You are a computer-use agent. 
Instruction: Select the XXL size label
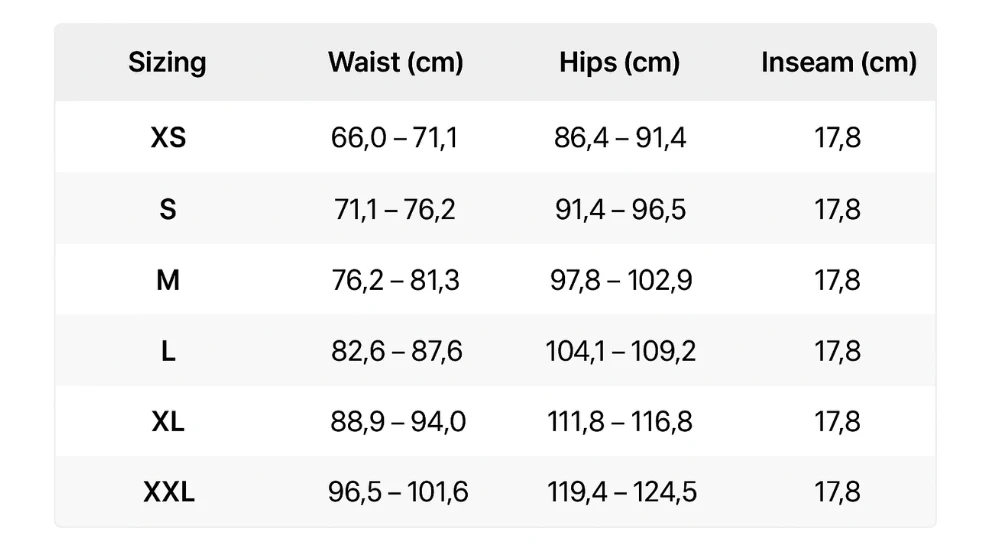pos(169,492)
